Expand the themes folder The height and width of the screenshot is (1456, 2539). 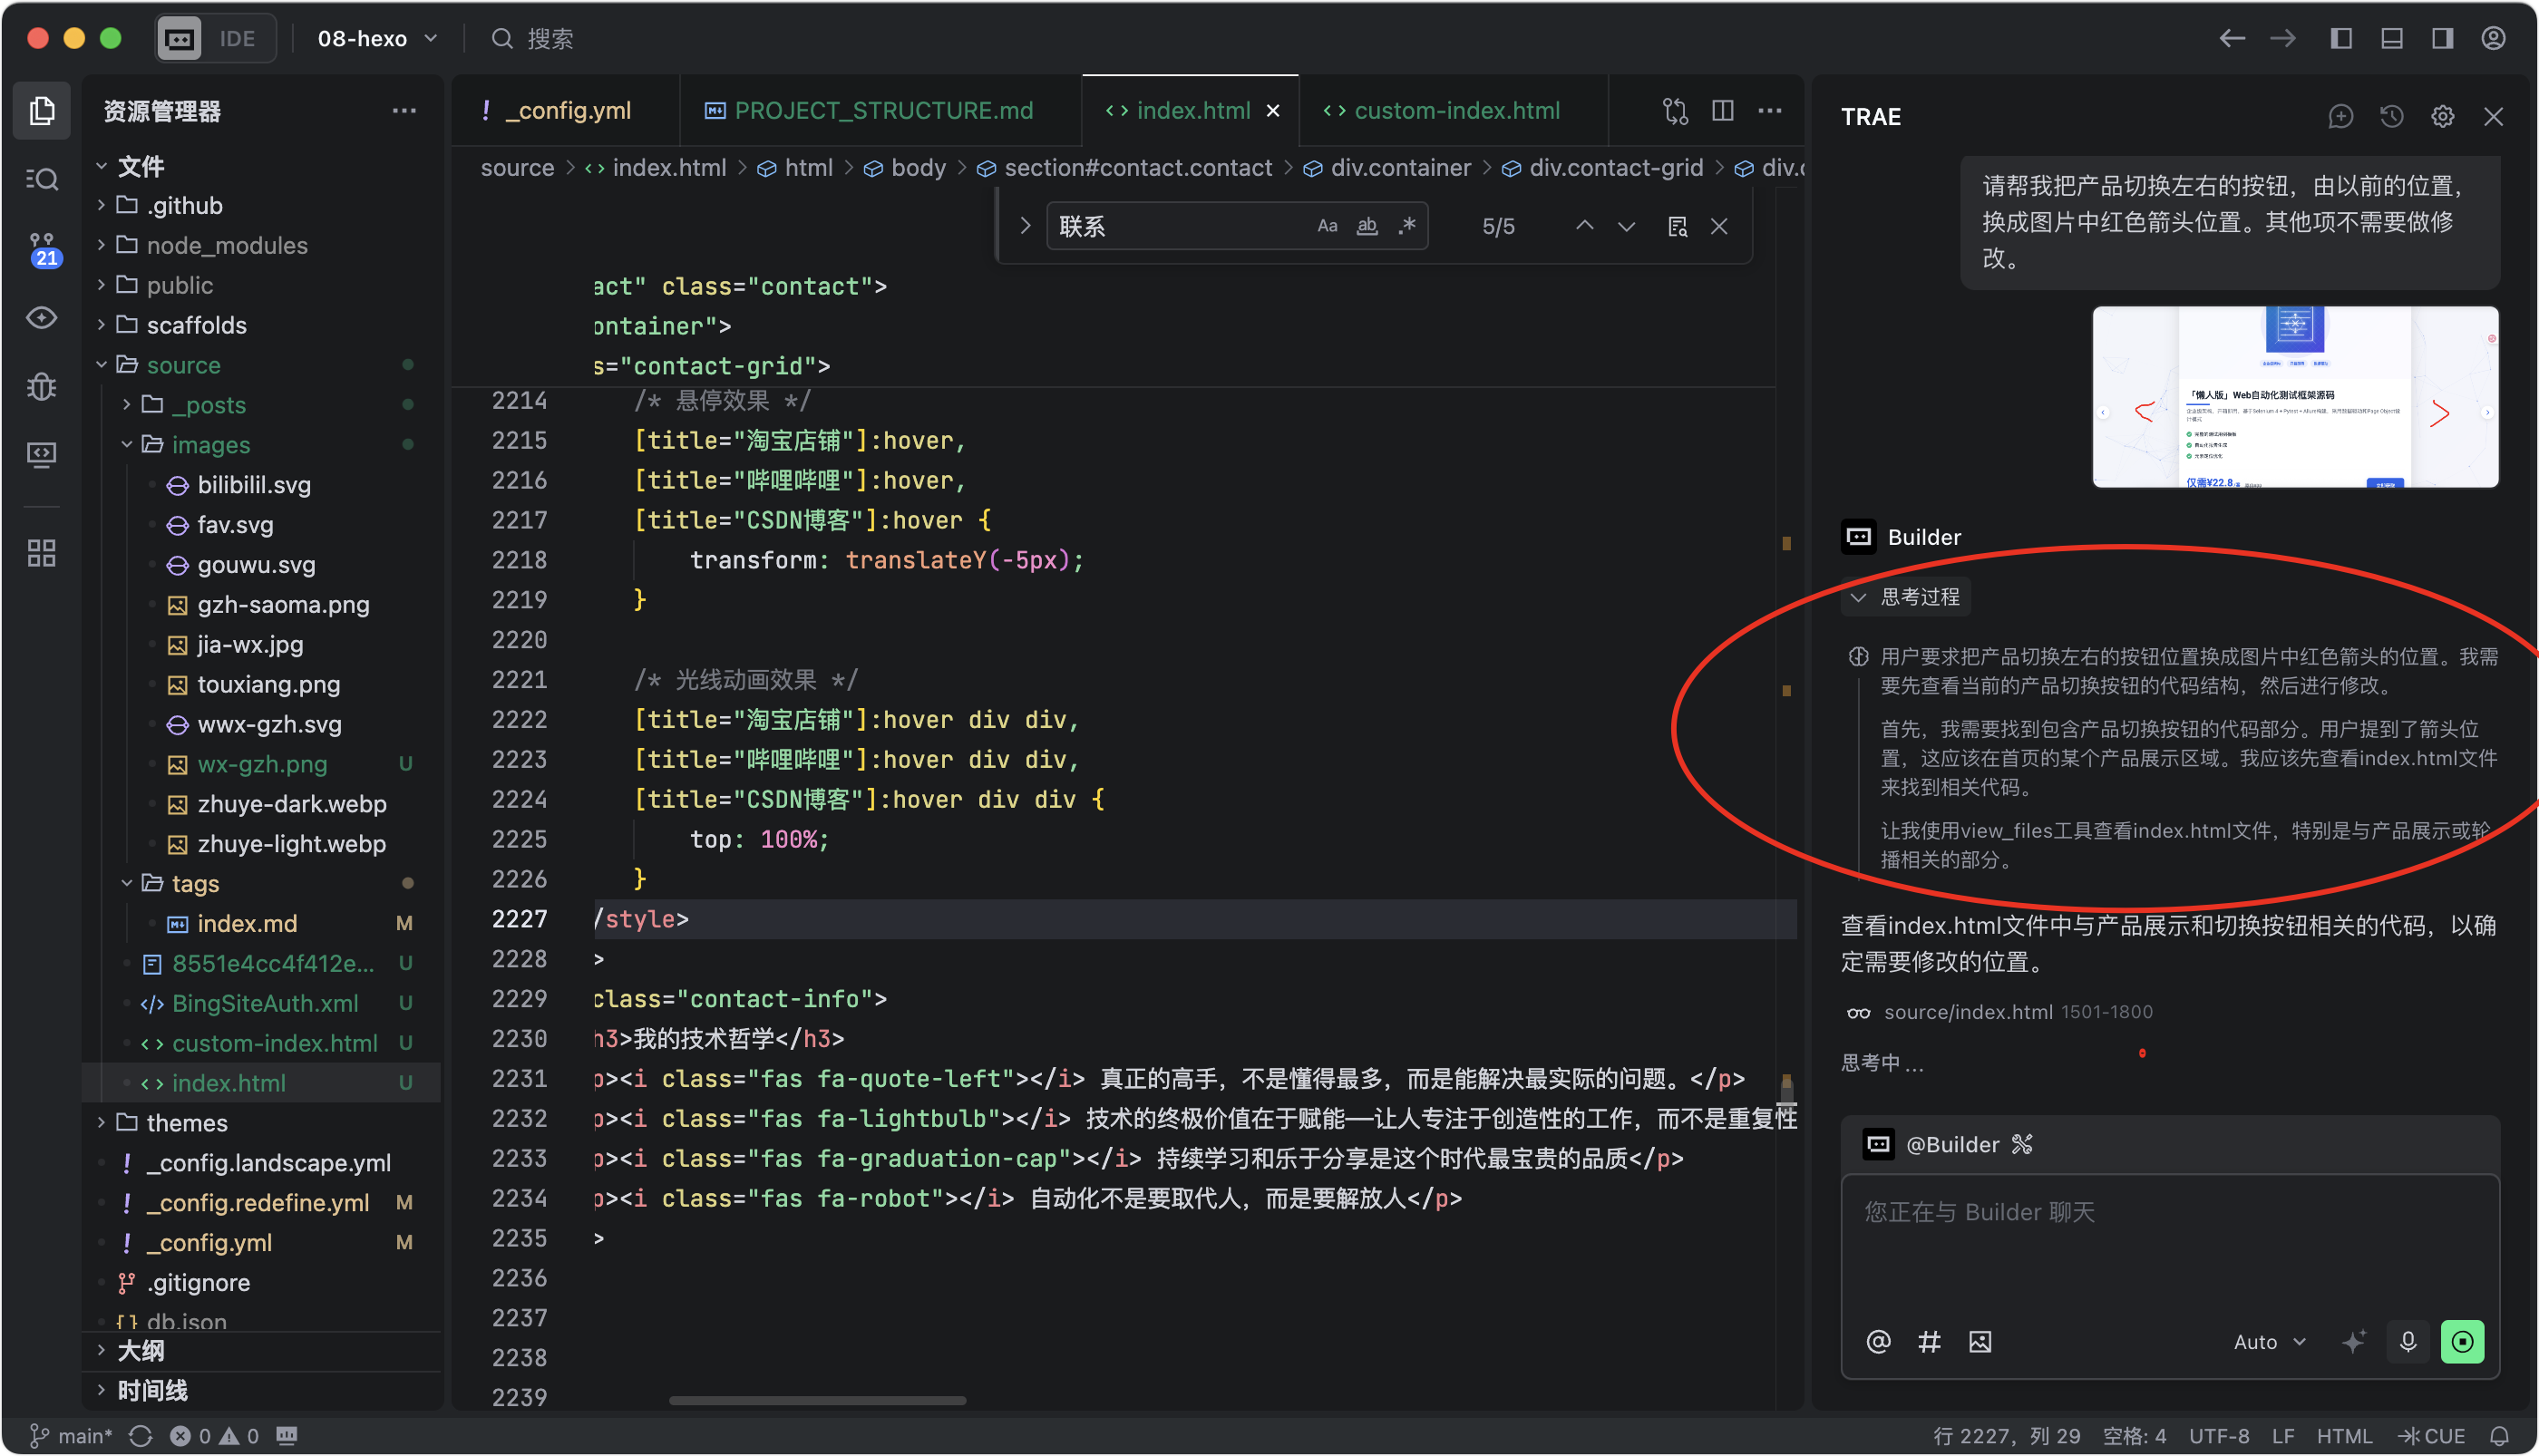click(186, 1122)
